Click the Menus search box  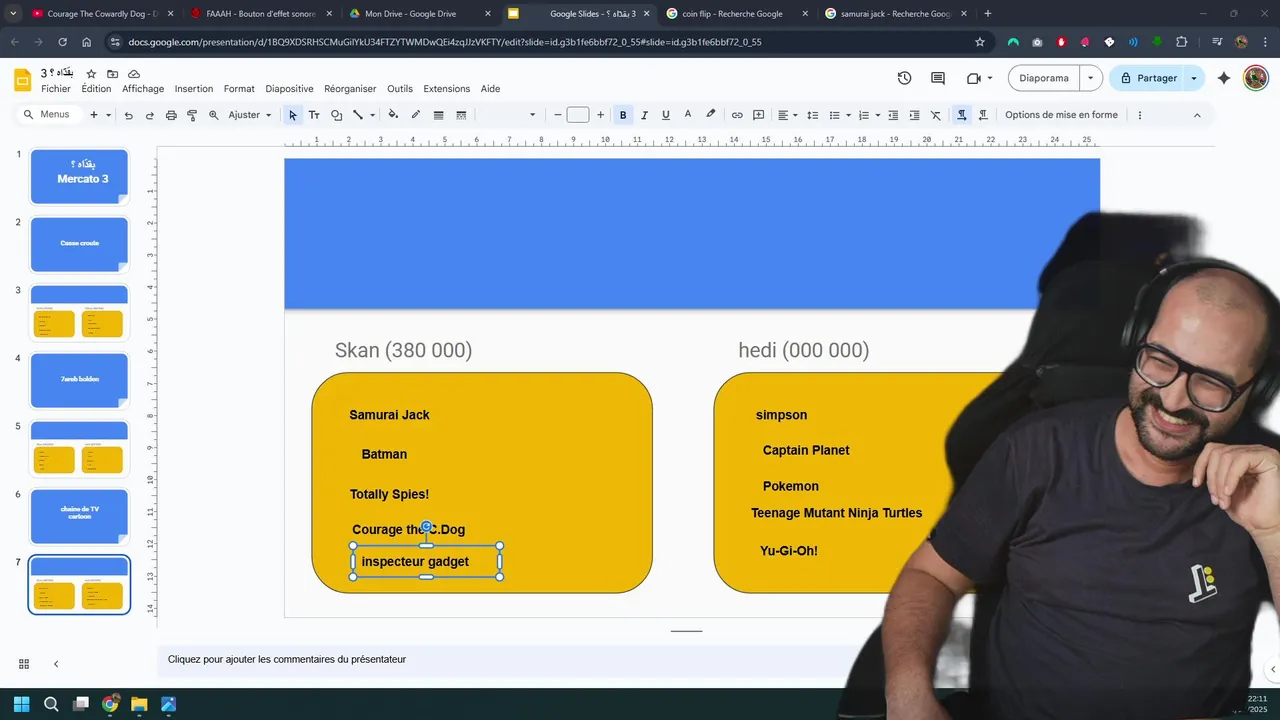point(48,115)
